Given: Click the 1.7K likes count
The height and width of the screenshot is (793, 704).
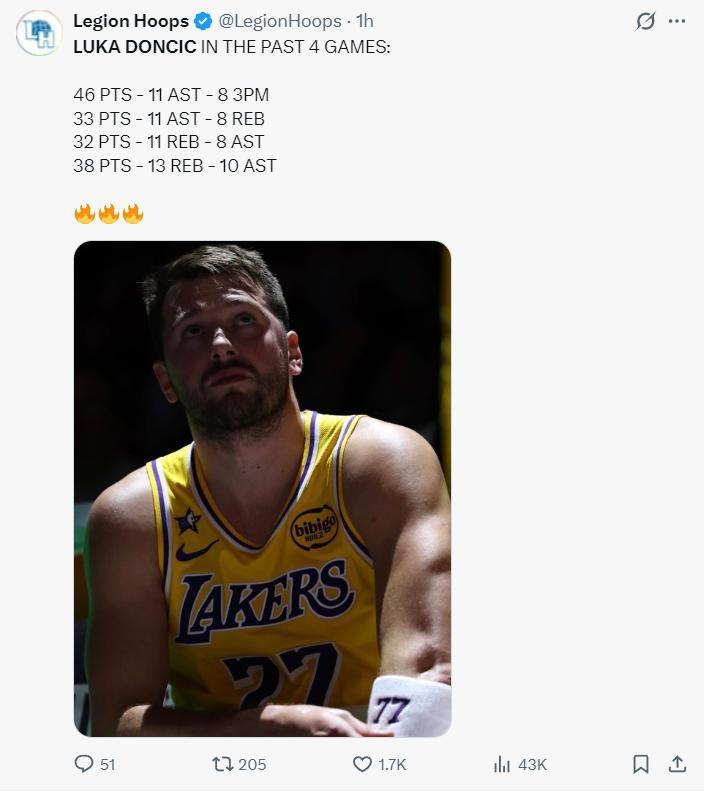Looking at the screenshot, I should 392,764.
